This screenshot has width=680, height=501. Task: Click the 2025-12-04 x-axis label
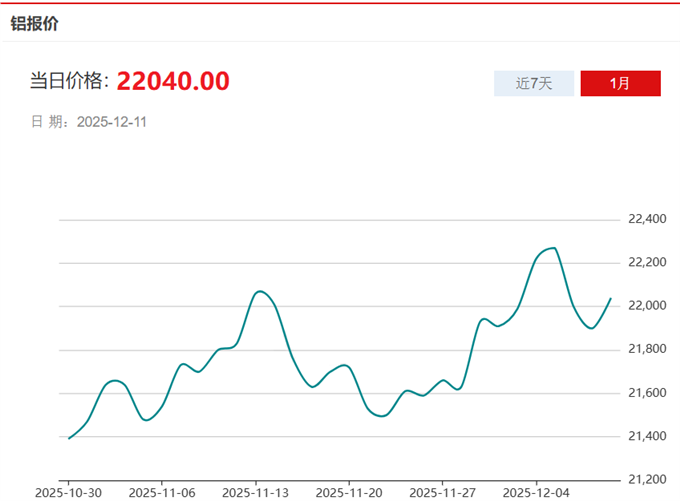point(537,493)
